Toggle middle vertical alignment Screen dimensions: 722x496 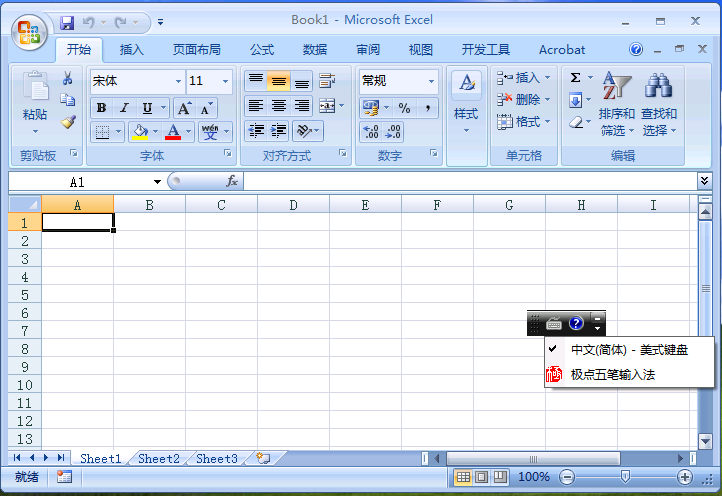pos(278,81)
